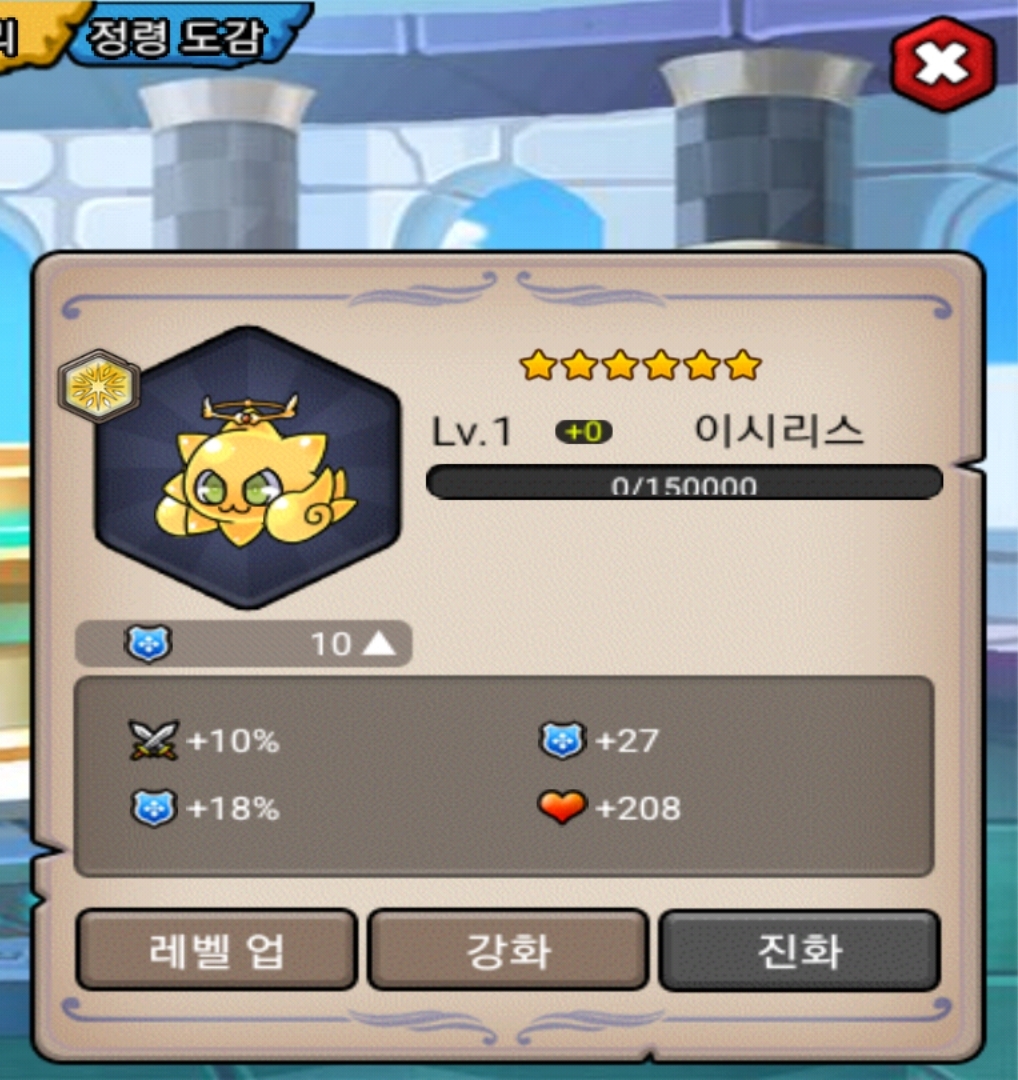Tap the 진화 button

[x=800, y=951]
